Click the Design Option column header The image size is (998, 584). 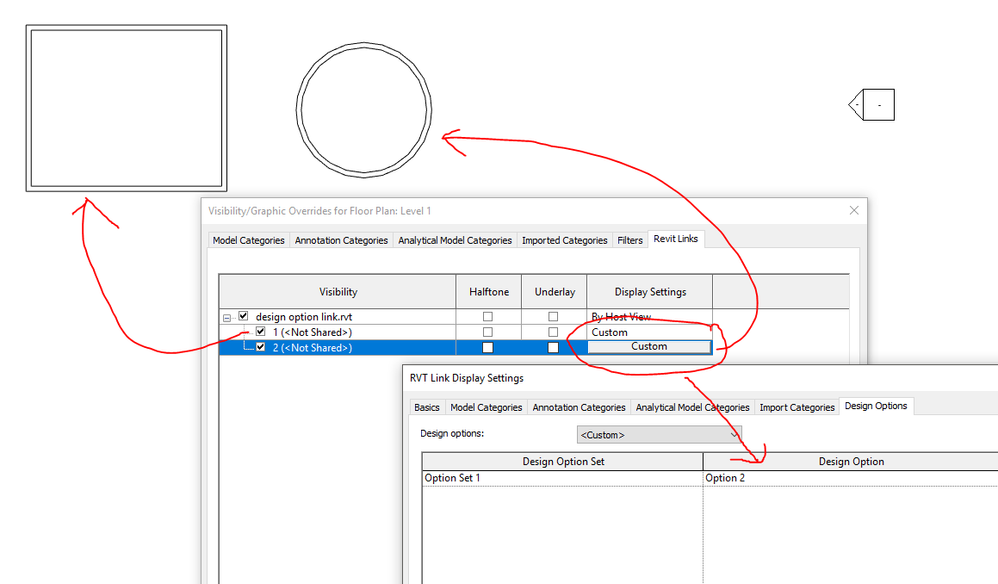coord(851,462)
